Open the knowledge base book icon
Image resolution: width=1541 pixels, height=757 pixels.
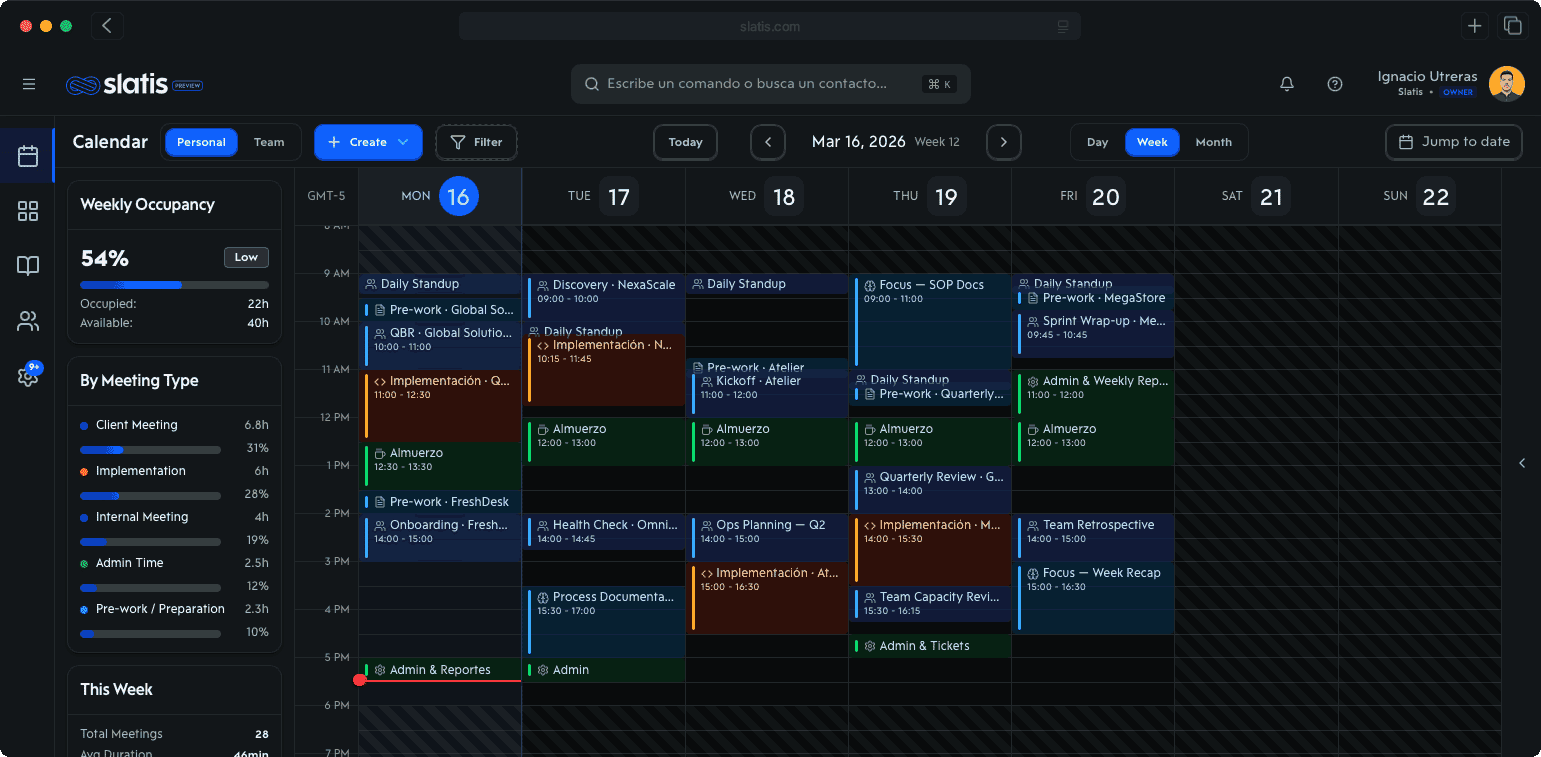[x=27, y=266]
